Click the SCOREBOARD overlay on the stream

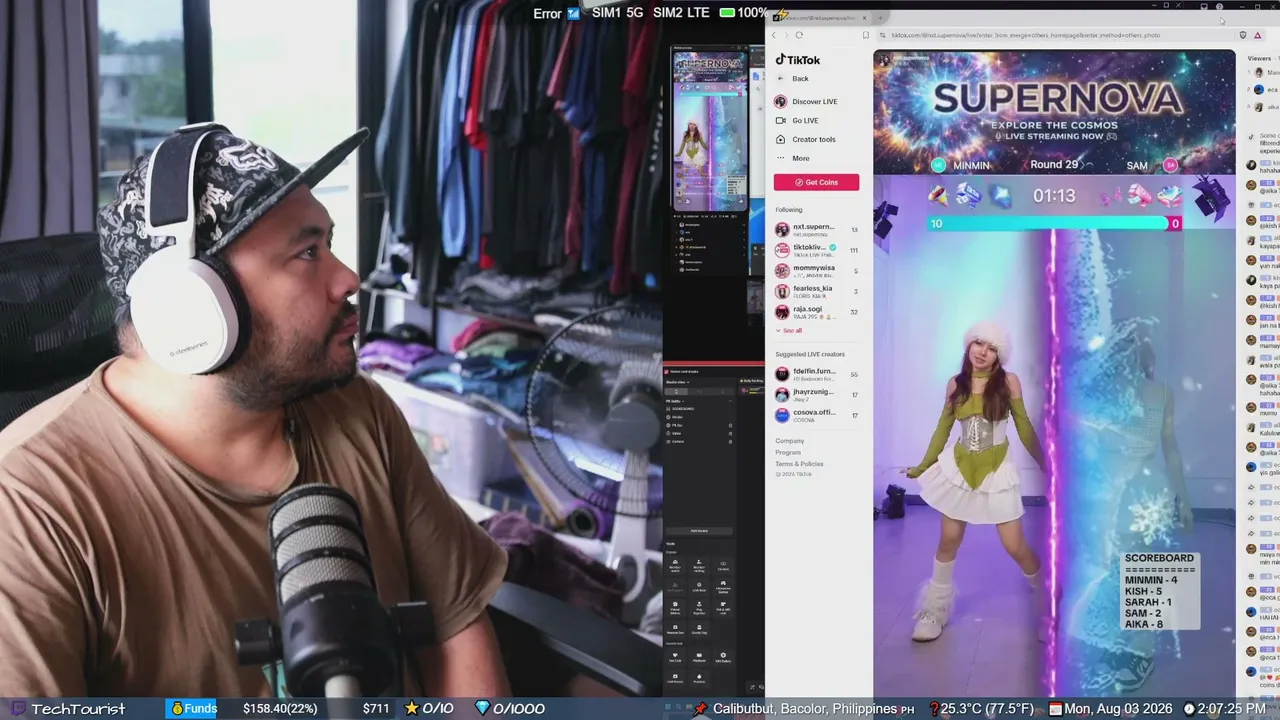click(x=1159, y=591)
